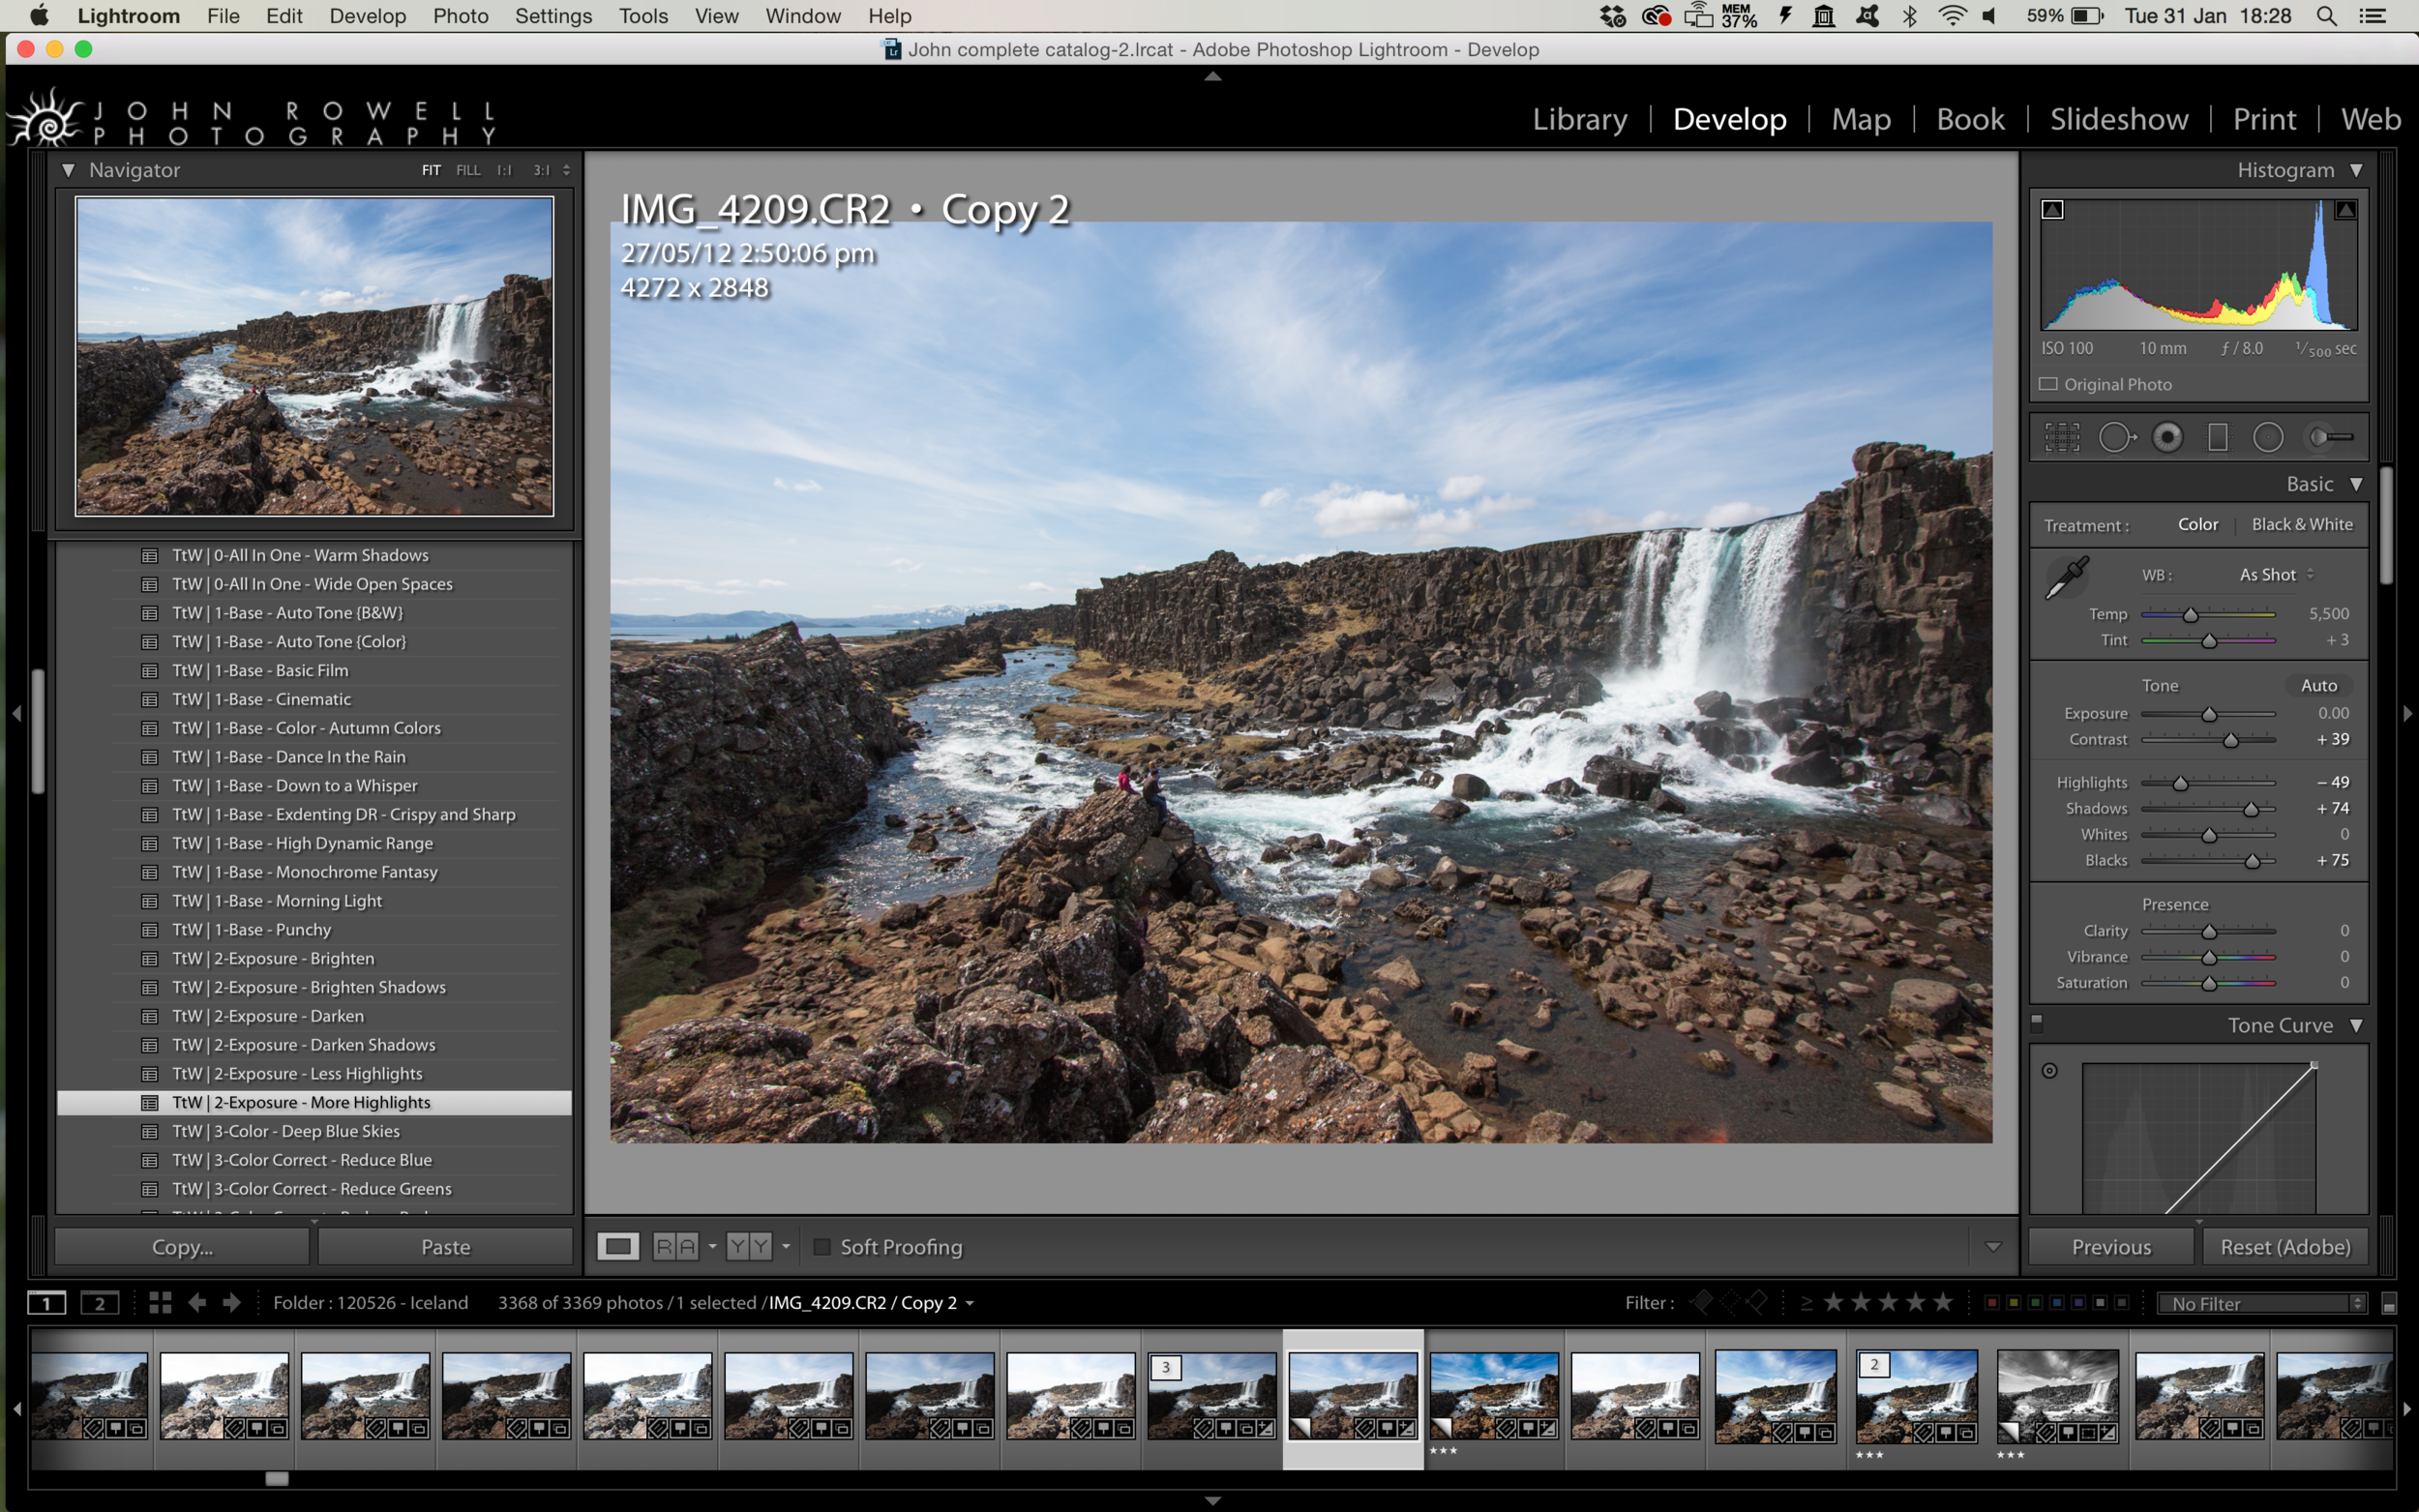Adjust the Exposure slider
This screenshot has width=2419, height=1512.
pyautogui.click(x=2208, y=714)
